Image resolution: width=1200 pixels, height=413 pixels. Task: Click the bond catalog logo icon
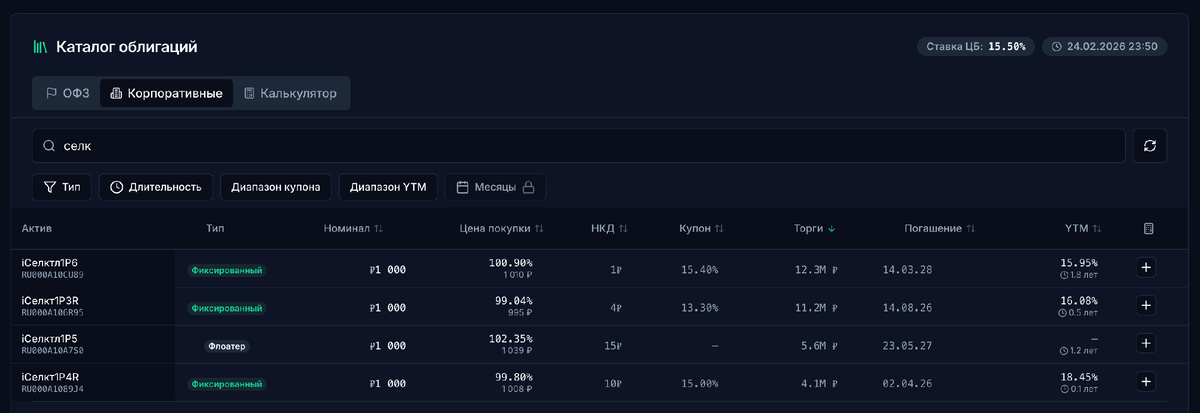(x=40, y=47)
